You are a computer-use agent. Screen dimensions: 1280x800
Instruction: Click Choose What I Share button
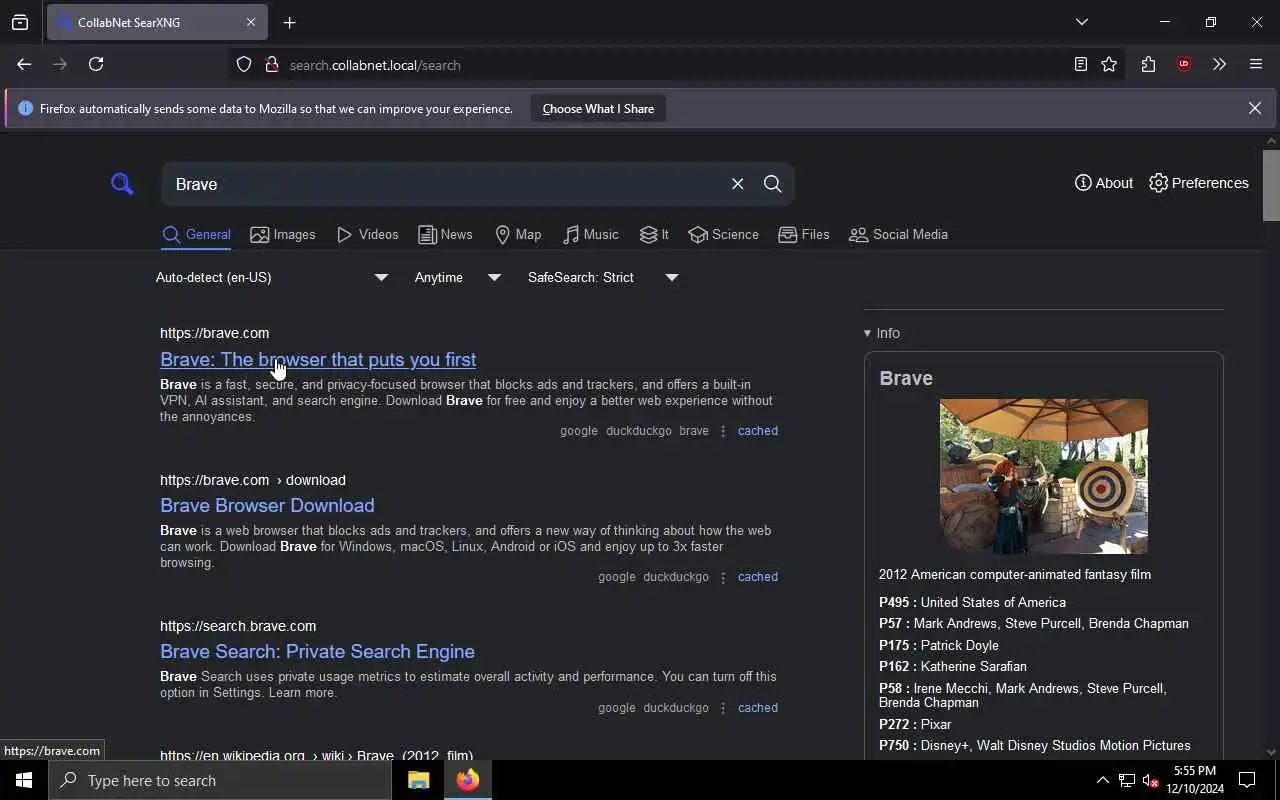598,109
